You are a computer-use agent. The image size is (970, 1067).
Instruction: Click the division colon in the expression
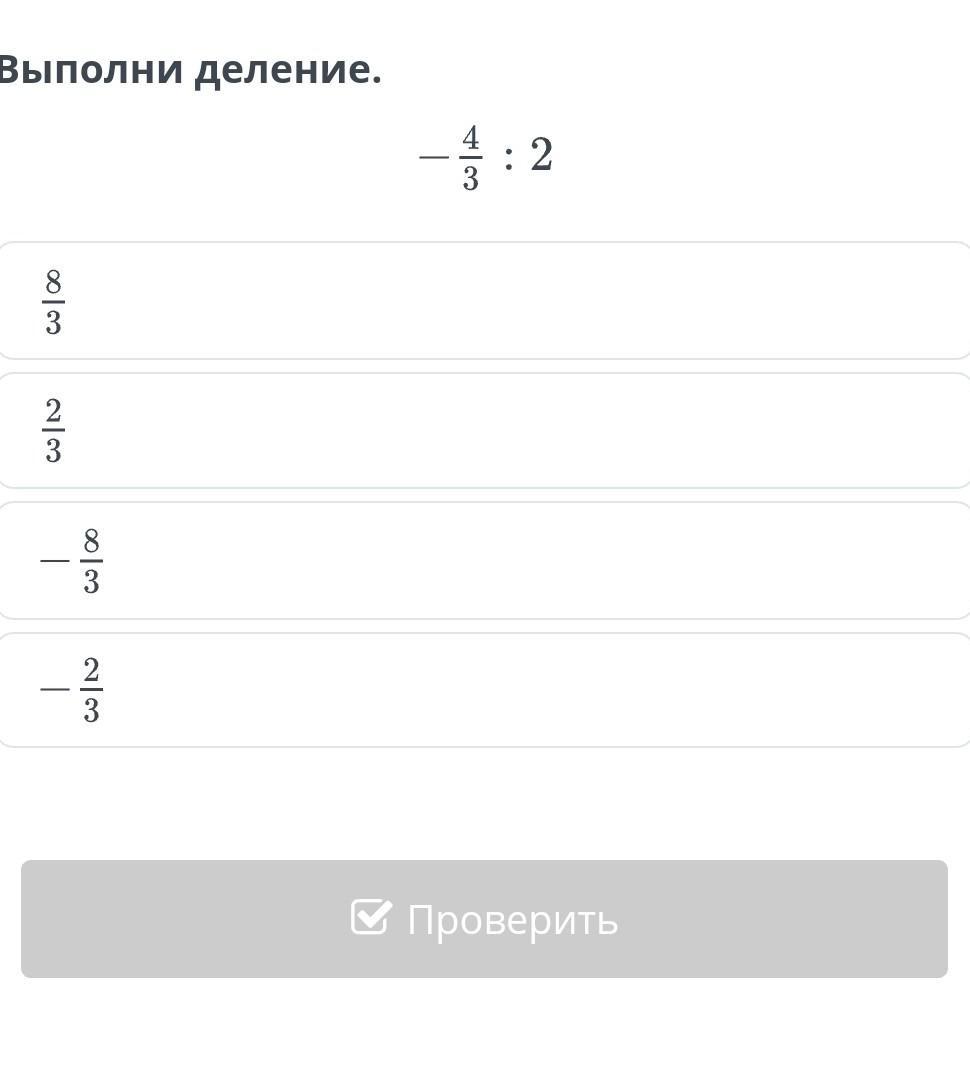point(509,158)
